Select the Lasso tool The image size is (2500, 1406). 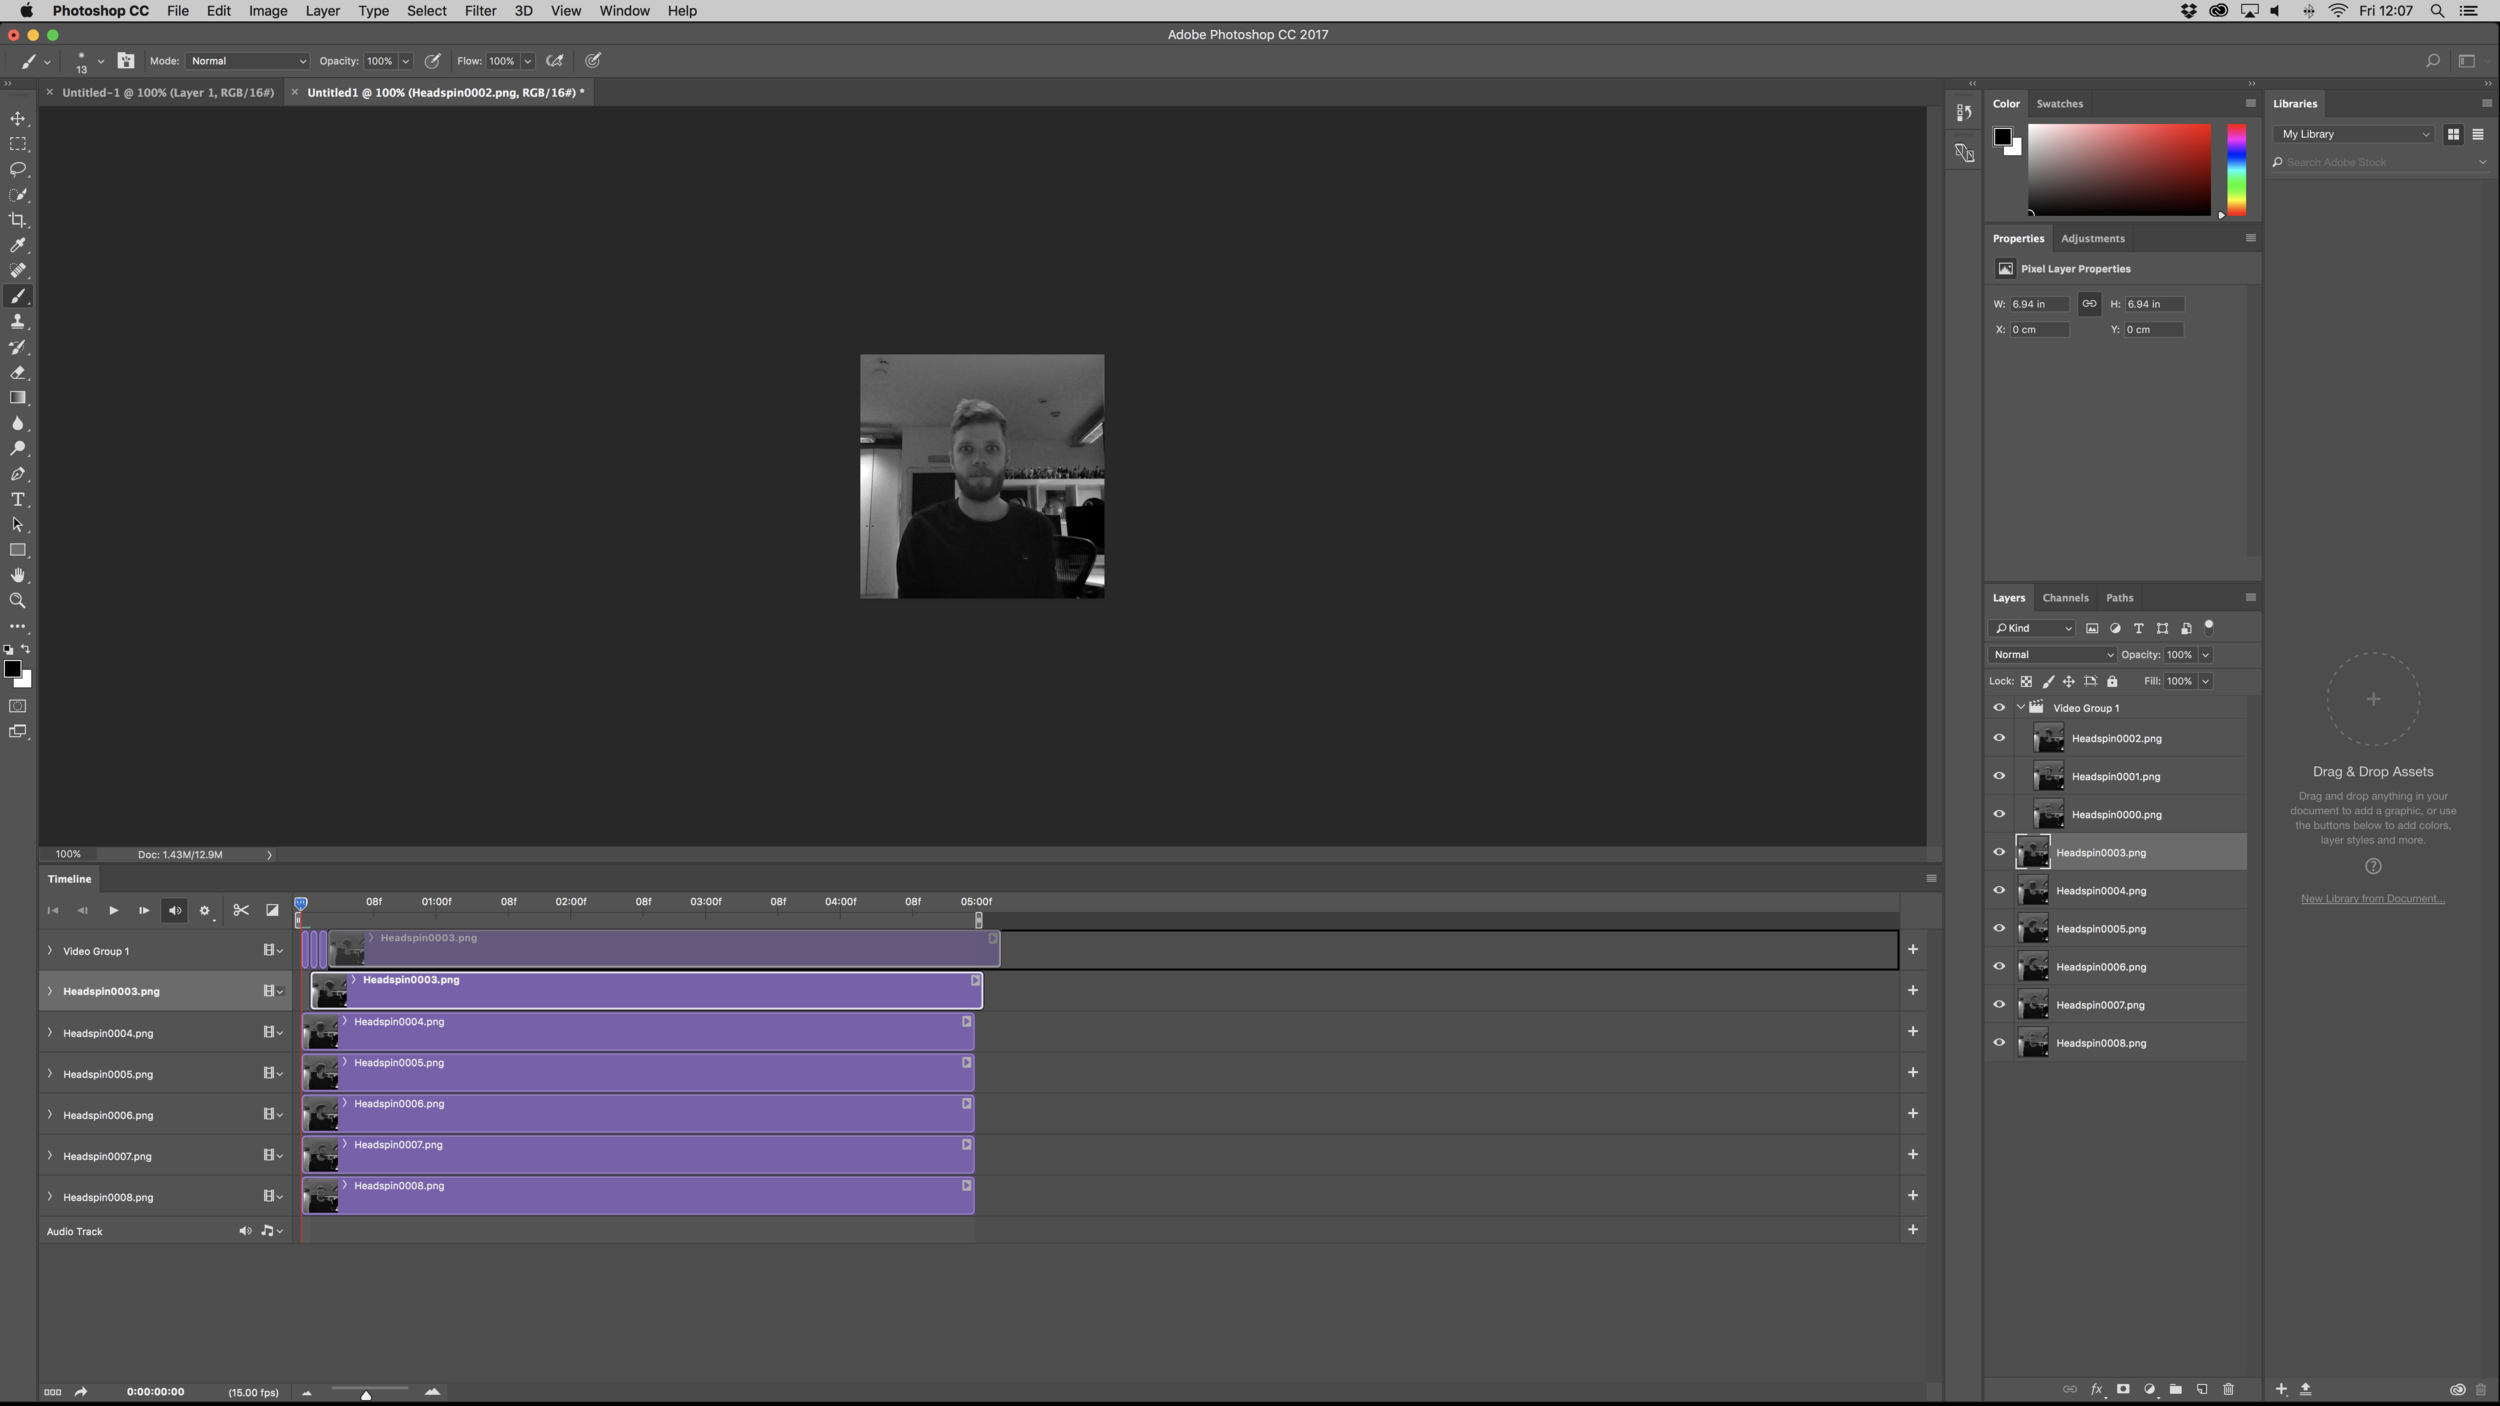point(18,169)
